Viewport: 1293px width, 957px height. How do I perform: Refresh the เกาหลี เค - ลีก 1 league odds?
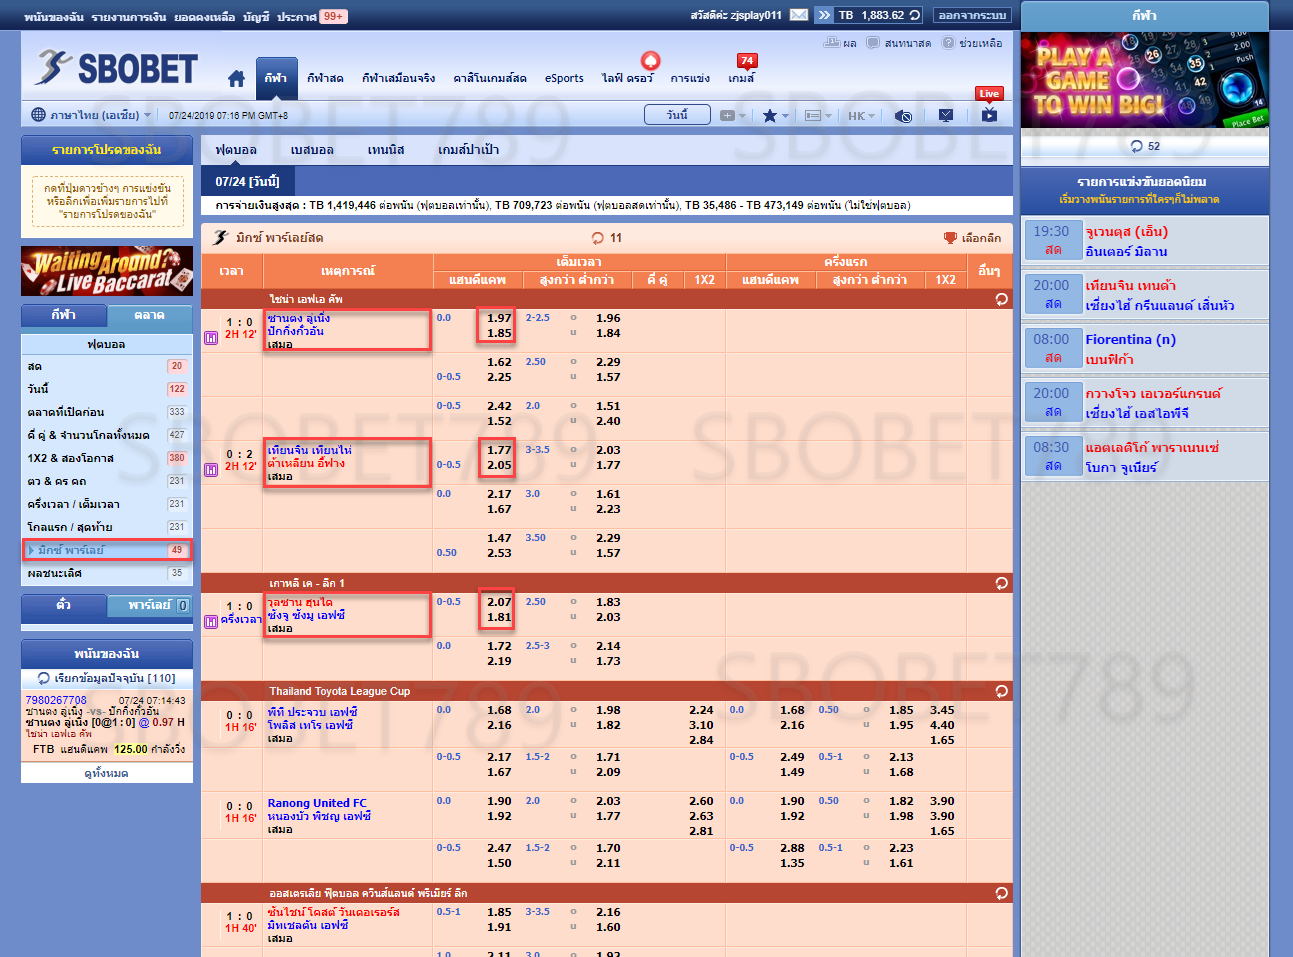(x=1001, y=583)
